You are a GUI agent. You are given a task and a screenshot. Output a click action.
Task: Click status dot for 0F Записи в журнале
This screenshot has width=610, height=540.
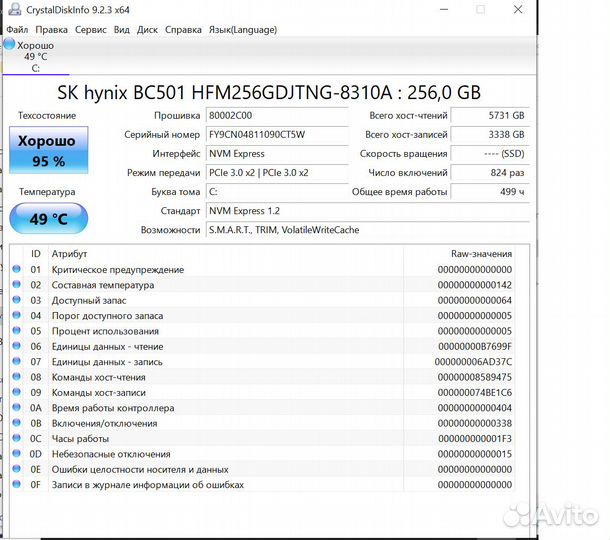tap(16, 484)
